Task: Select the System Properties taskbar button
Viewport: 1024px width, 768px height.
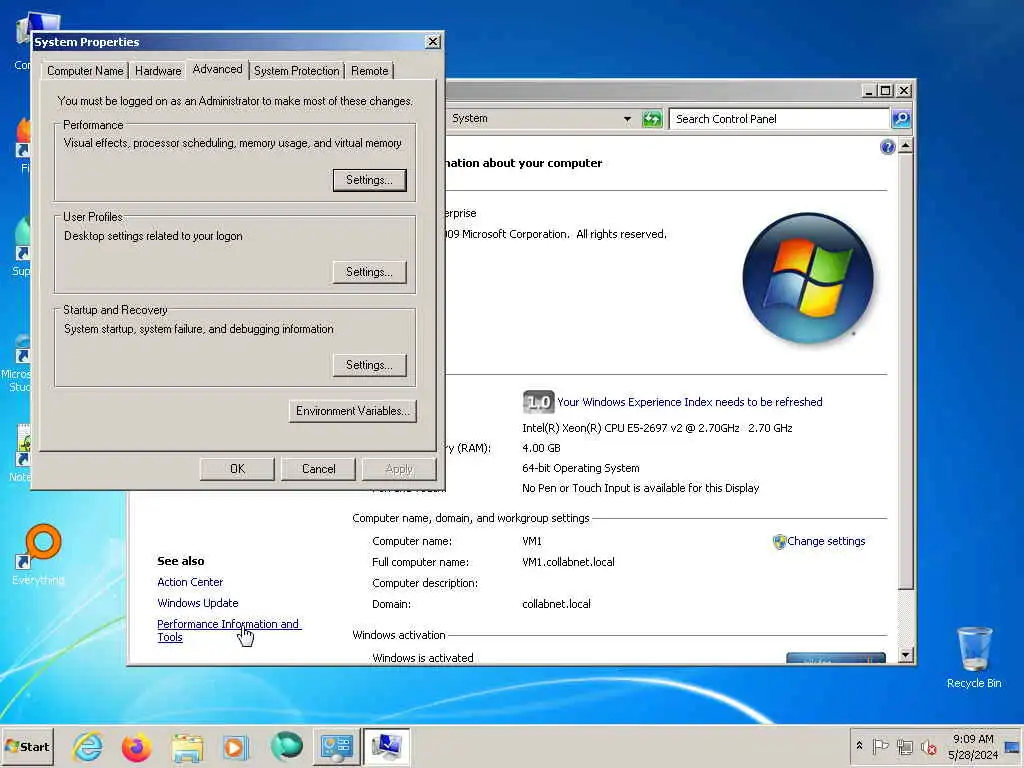Action: [x=387, y=747]
